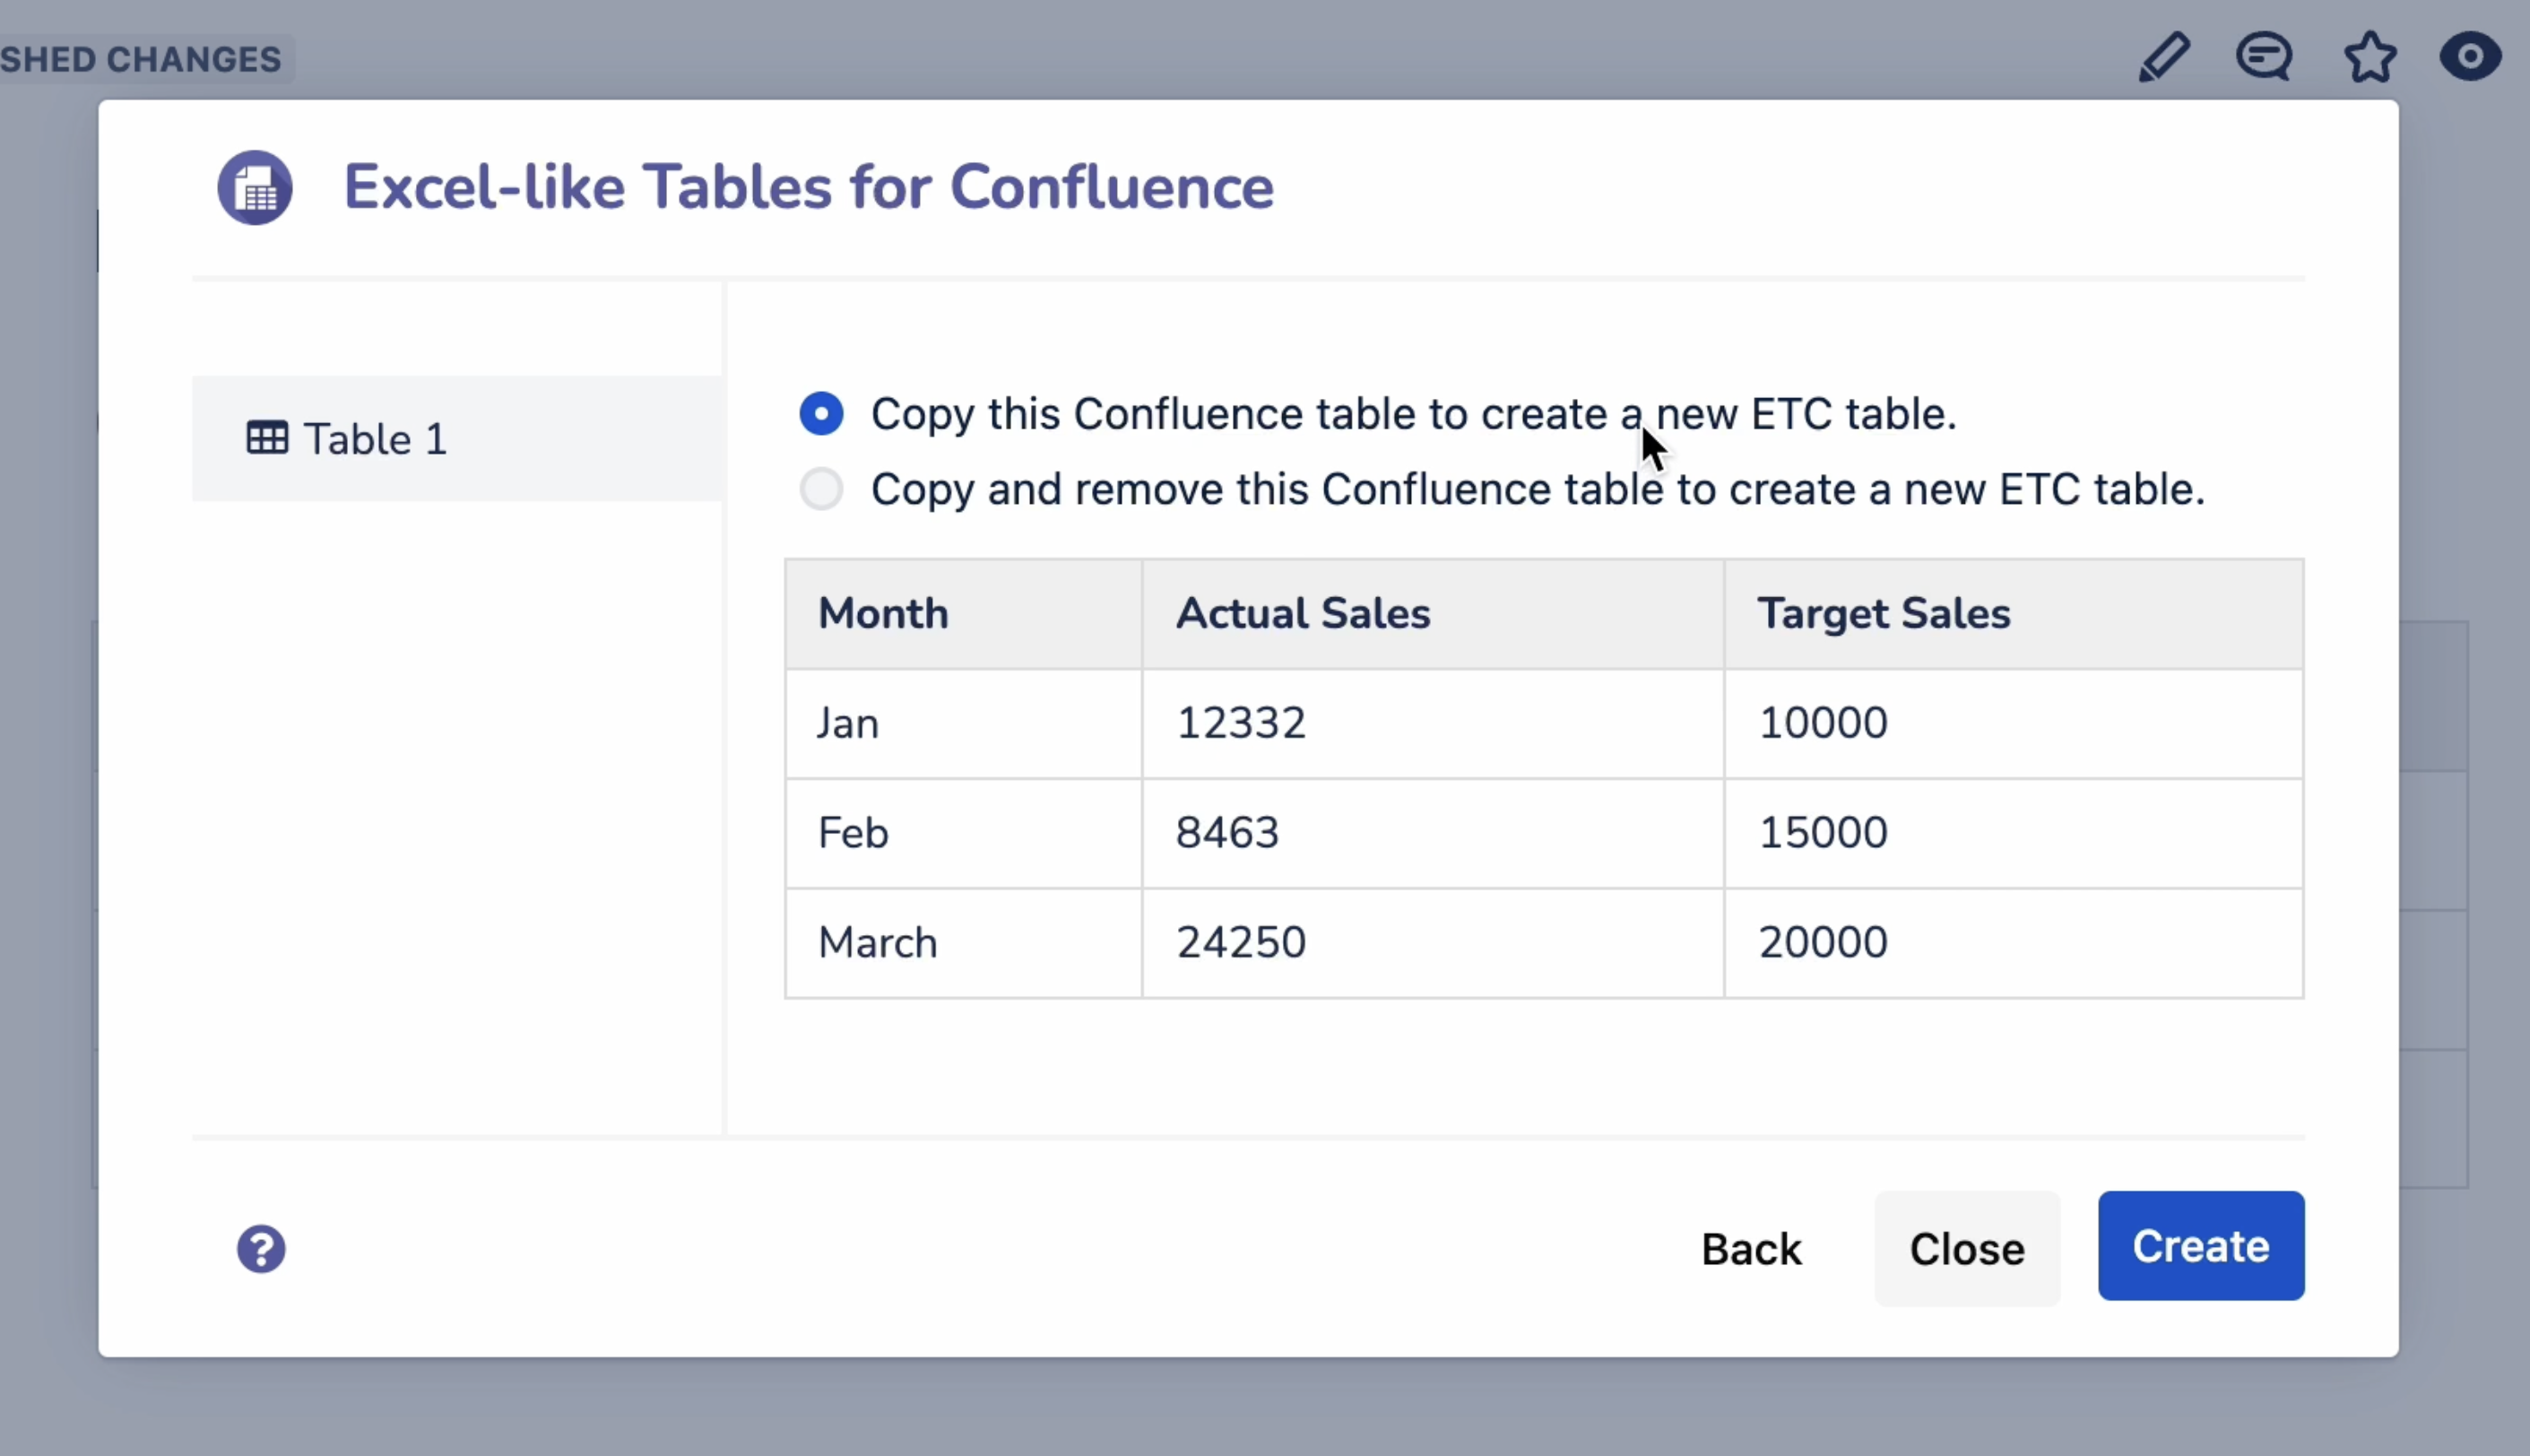The height and width of the screenshot is (1456, 2530).
Task: Select the copy Confluence table option
Action: pyautogui.click(x=821, y=414)
